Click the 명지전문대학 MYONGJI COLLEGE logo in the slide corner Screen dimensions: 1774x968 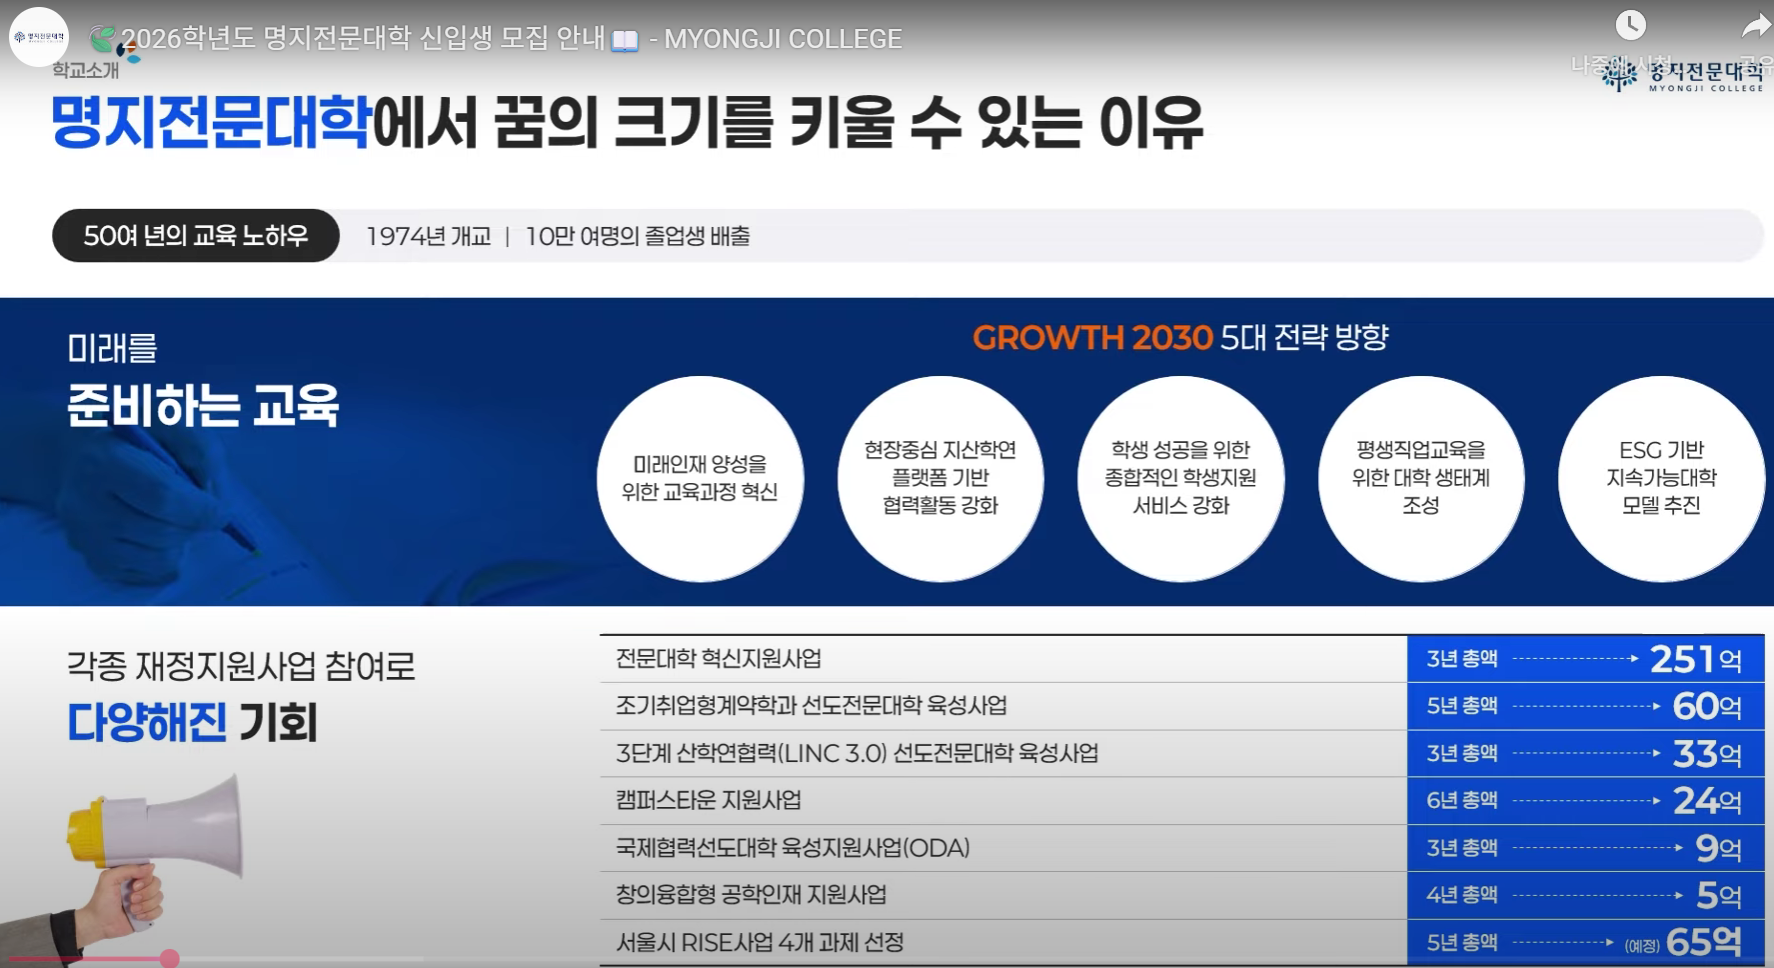pyautogui.click(x=1682, y=76)
